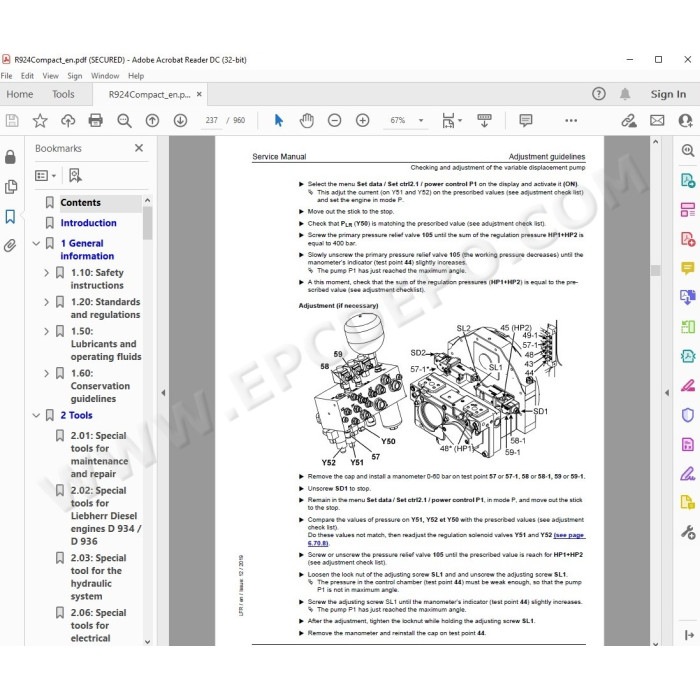Collapse the 2 Tools section
The image size is (700, 700).
tap(36, 415)
